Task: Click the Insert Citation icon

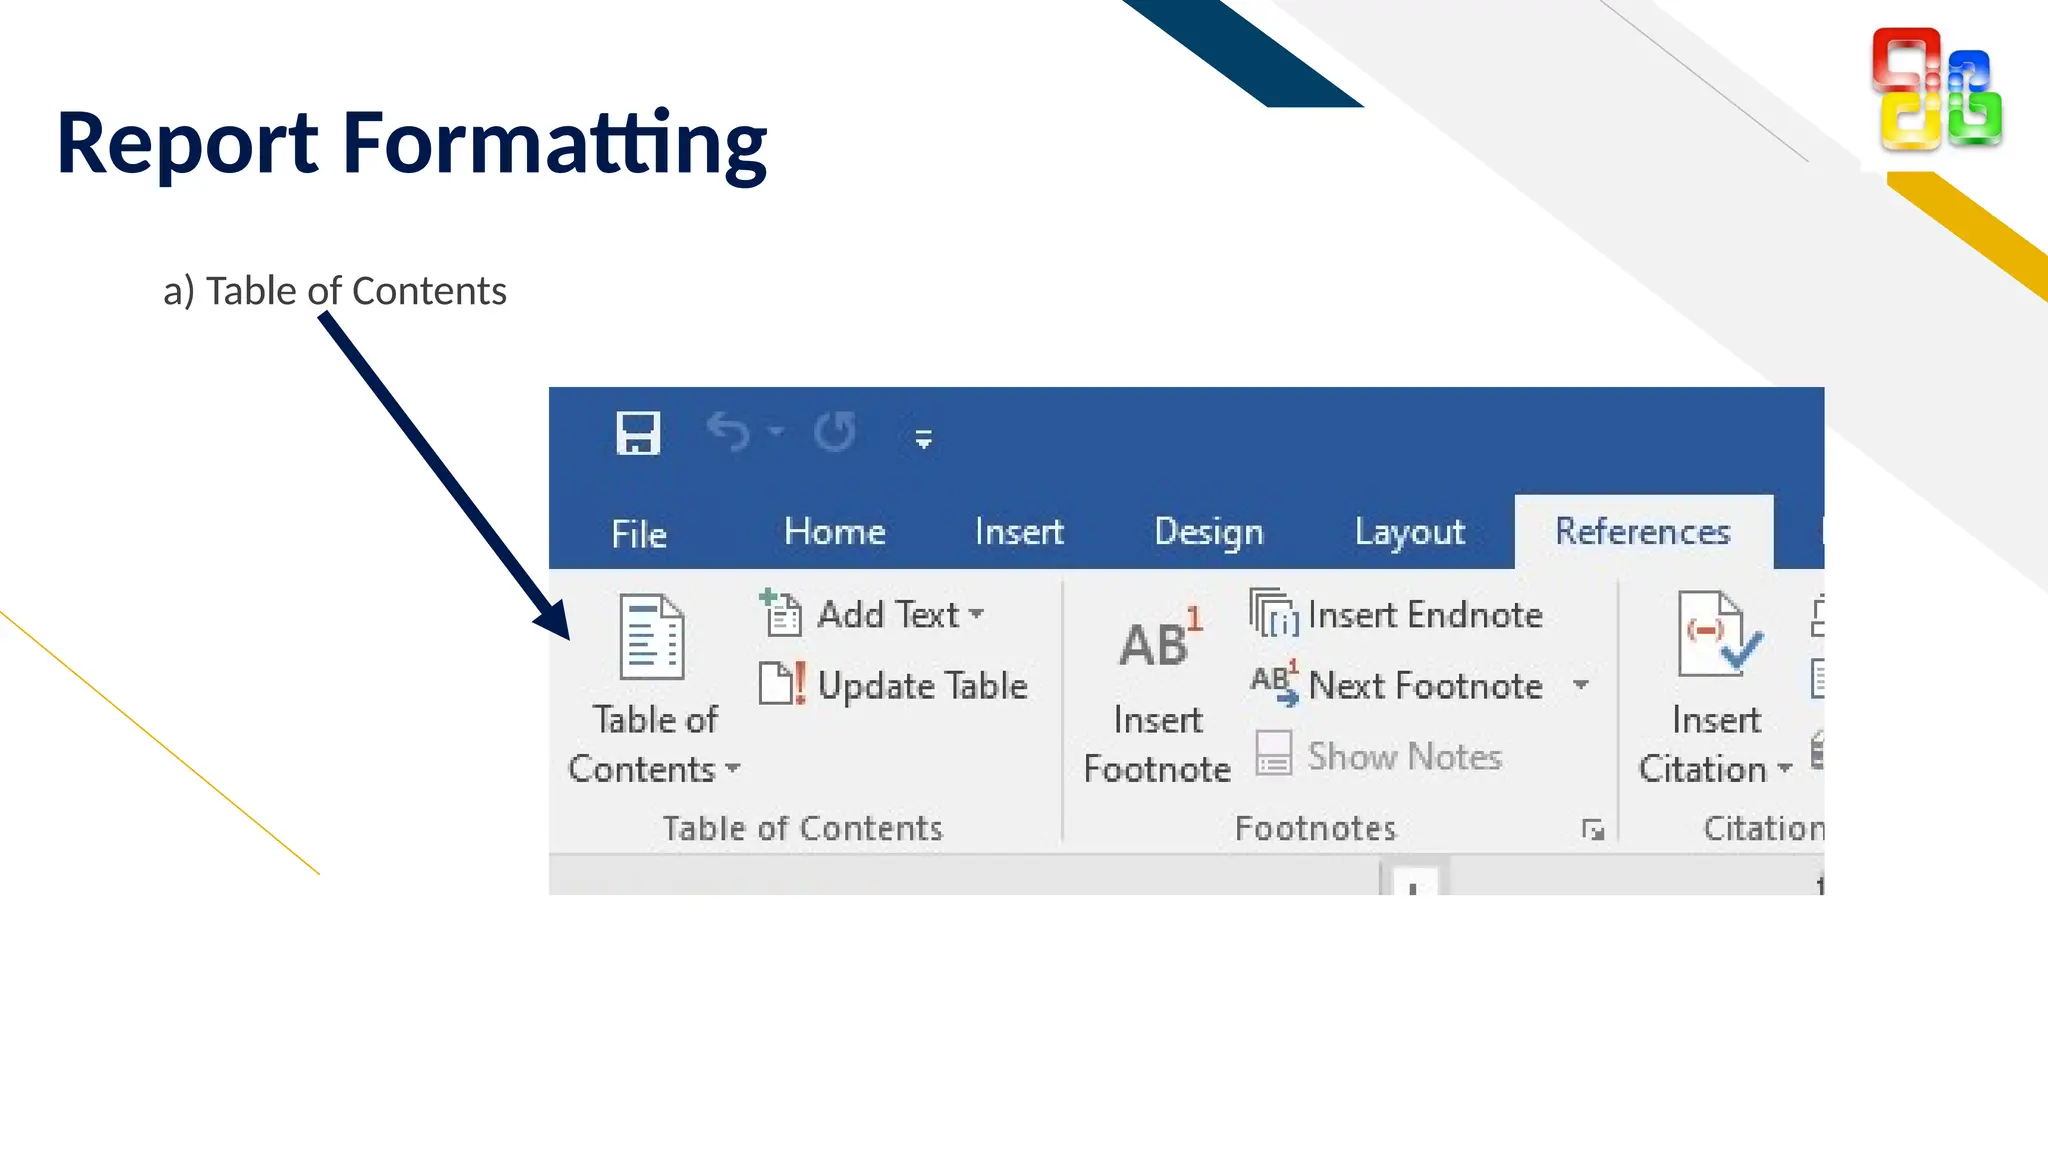Action: (1719, 634)
